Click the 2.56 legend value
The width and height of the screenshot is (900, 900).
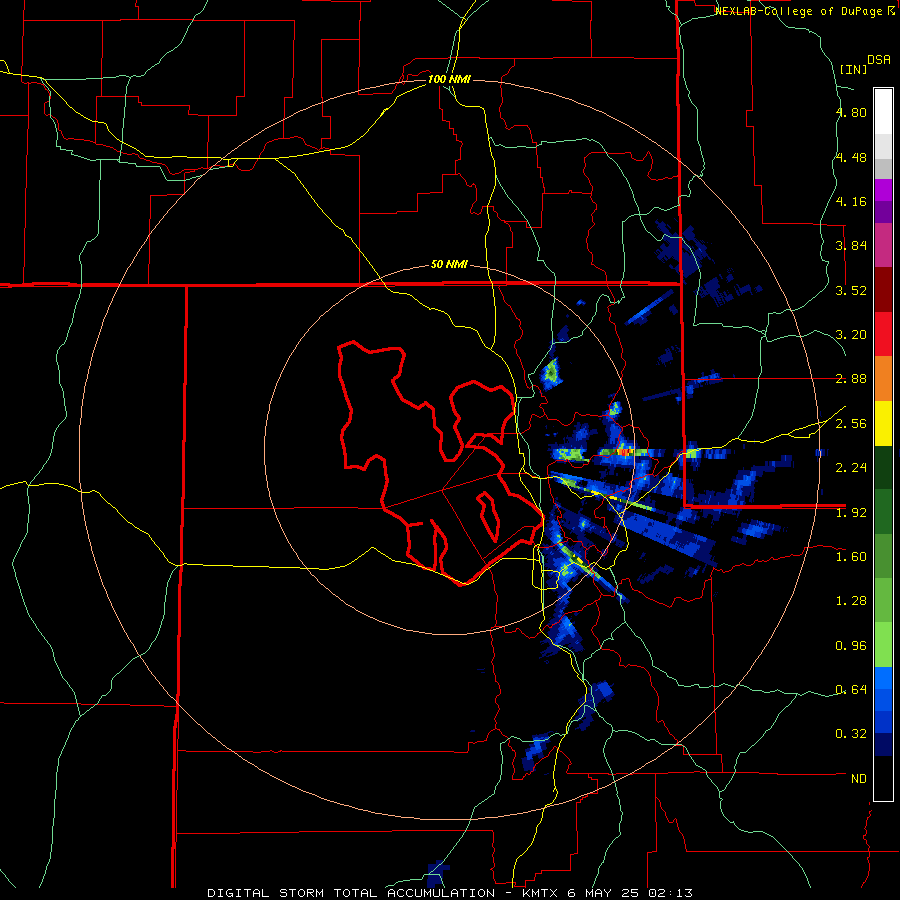[851, 424]
